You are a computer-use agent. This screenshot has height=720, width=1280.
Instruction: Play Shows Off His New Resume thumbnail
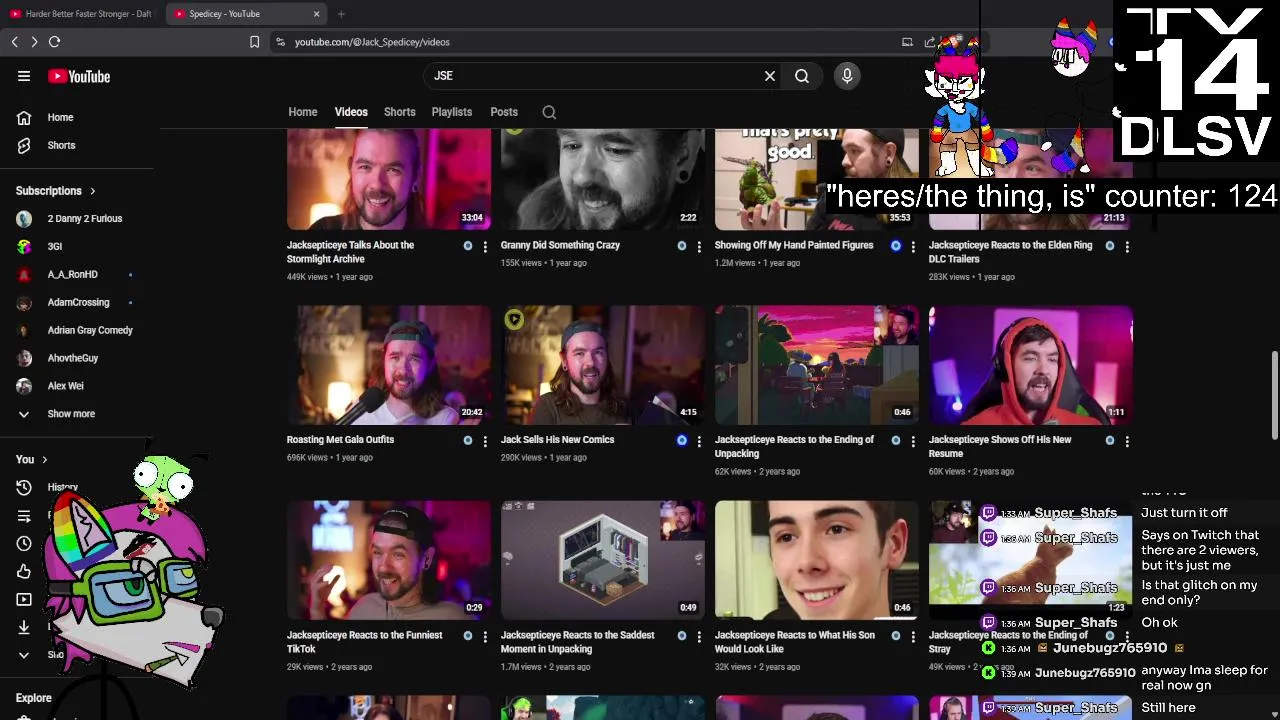(1031, 365)
